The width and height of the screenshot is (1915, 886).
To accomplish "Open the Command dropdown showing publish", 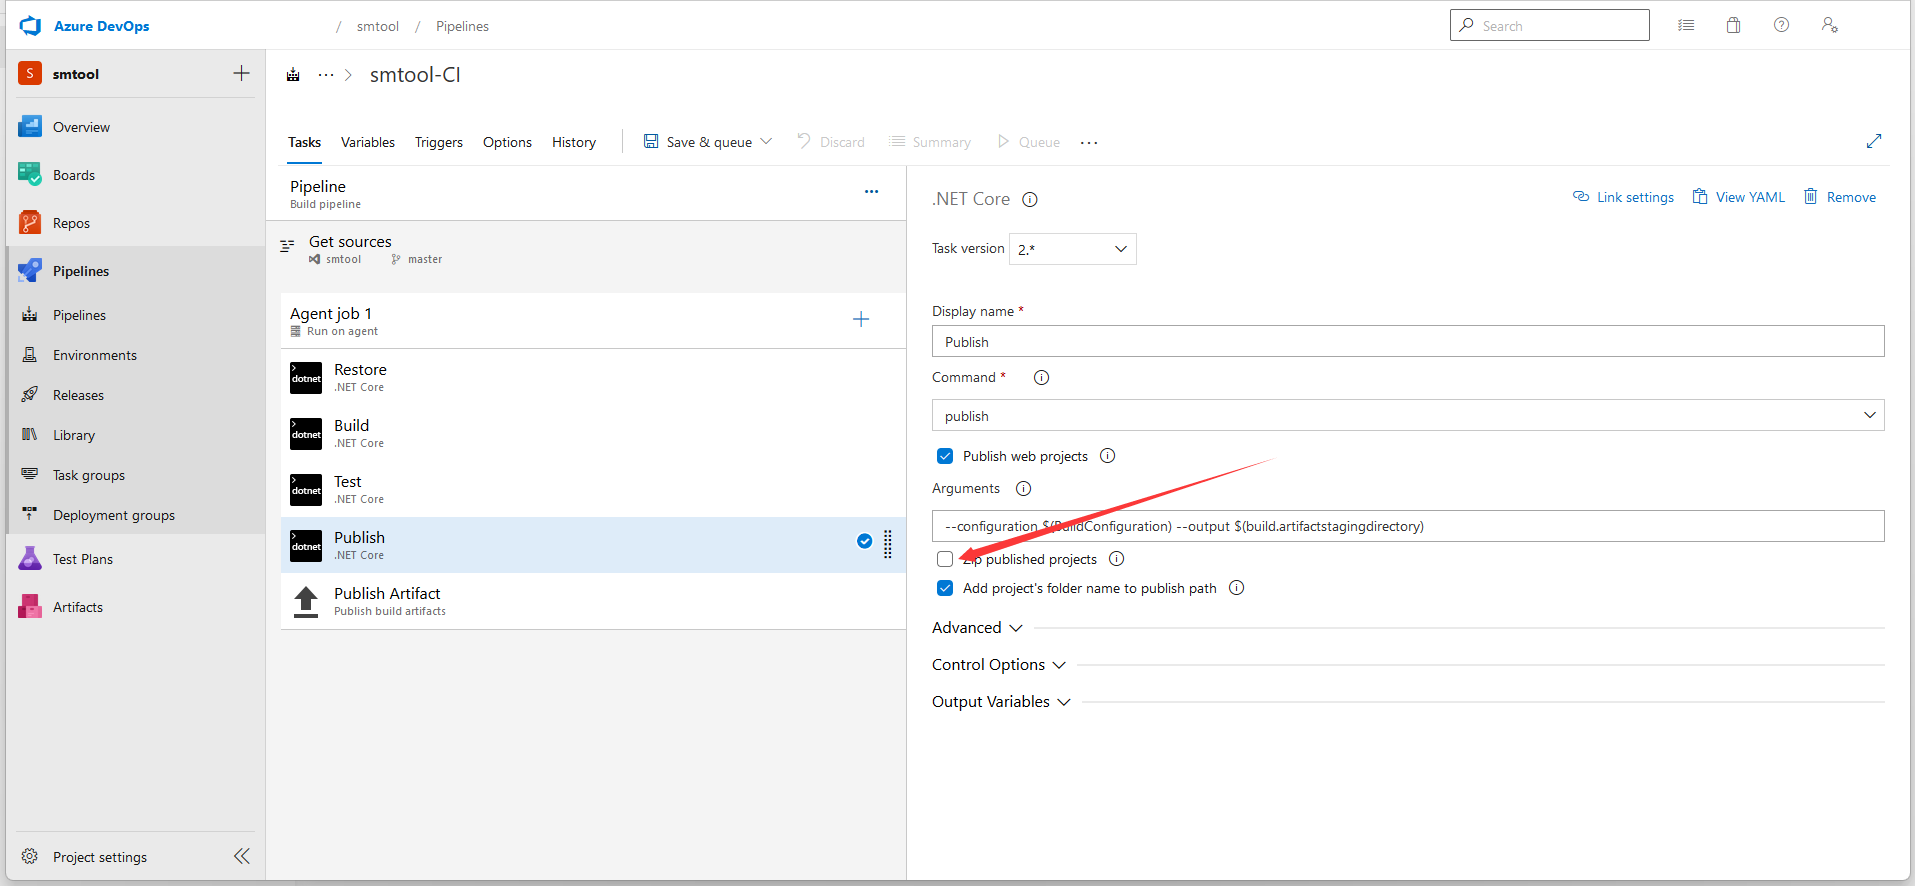I will 1407,415.
